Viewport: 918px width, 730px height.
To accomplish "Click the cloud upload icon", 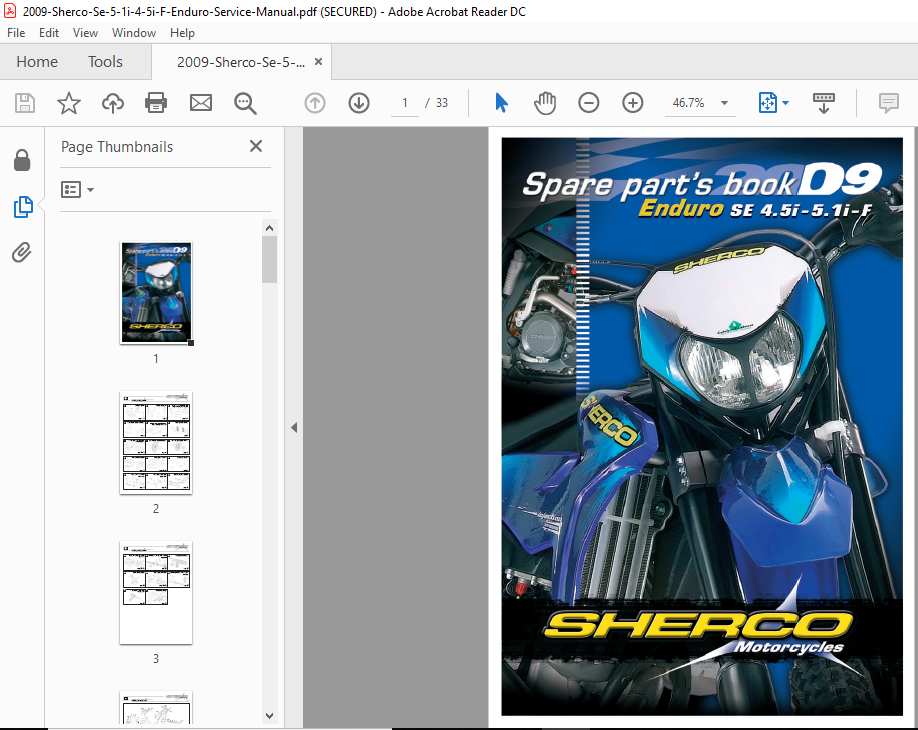I will coord(112,103).
